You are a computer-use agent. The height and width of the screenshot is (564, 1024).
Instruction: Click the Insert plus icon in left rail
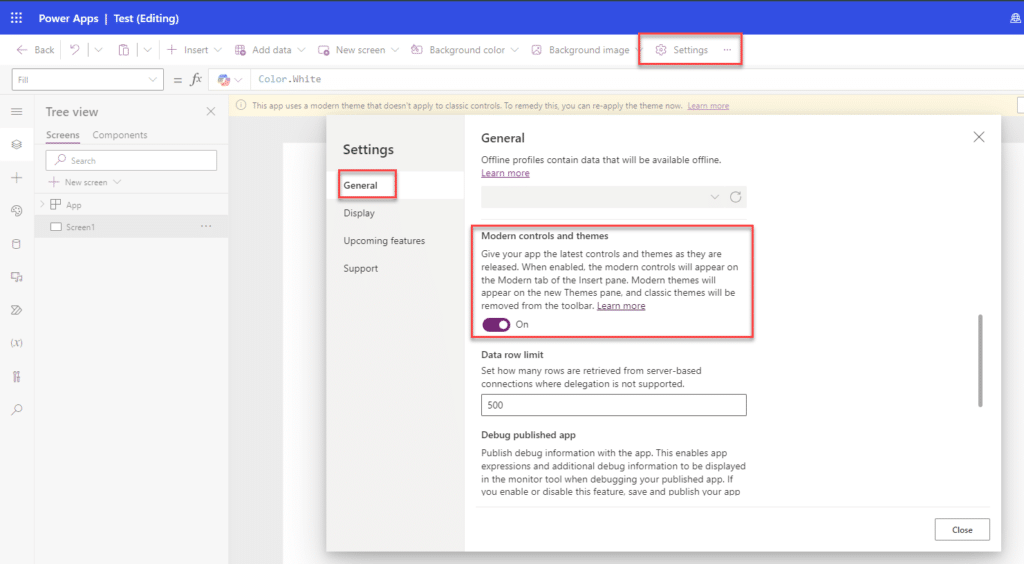[16, 178]
